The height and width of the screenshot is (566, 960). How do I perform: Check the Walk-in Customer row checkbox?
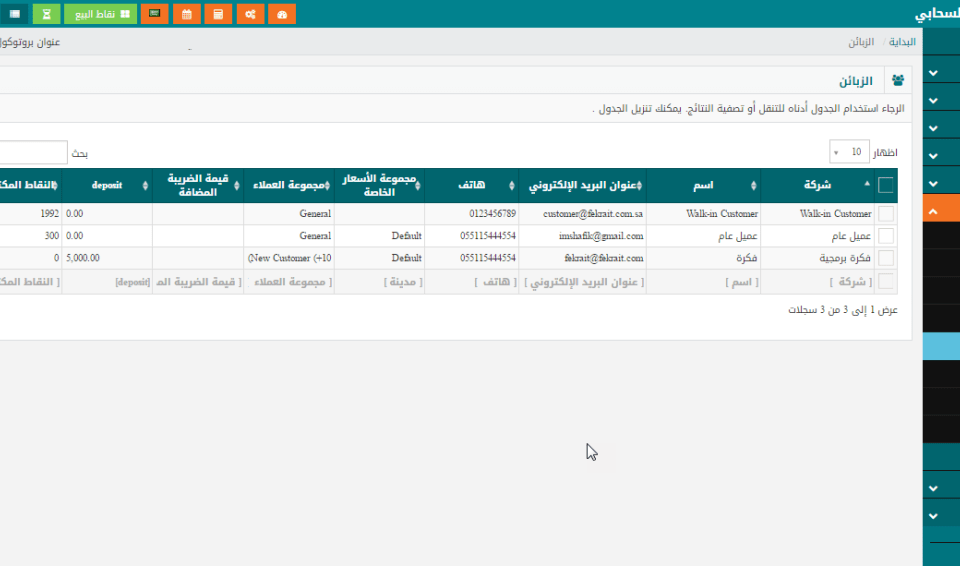point(886,214)
